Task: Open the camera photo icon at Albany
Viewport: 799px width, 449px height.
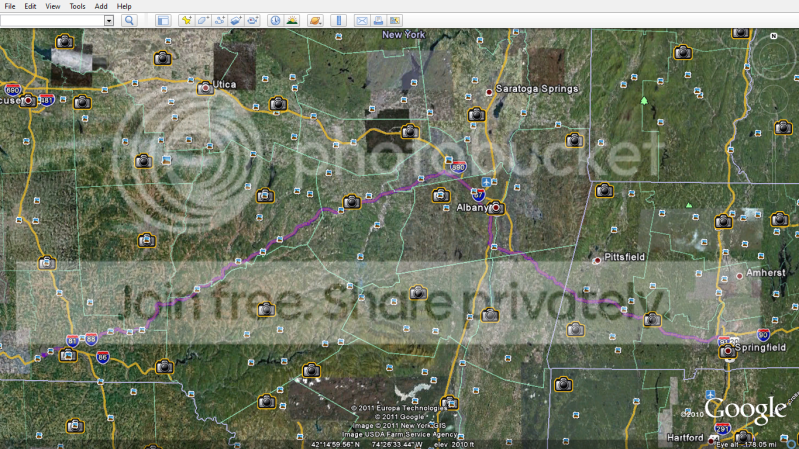Action: click(x=496, y=208)
